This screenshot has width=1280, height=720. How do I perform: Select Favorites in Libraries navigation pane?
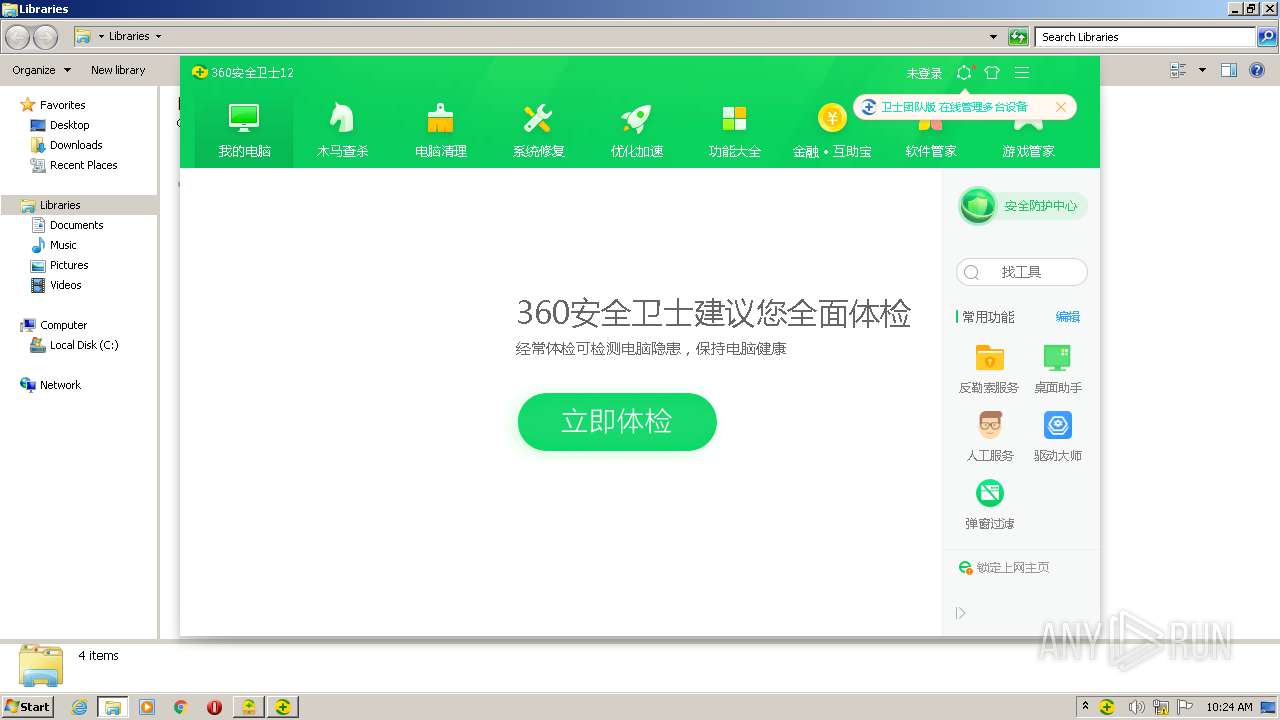click(62, 105)
